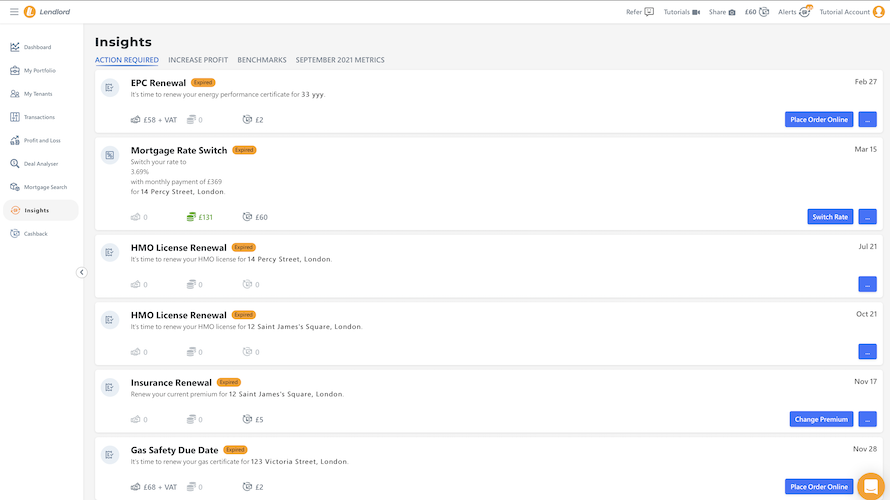
Task: Click the £131 savings on Mortgage Rate Switch
Action: pos(200,217)
